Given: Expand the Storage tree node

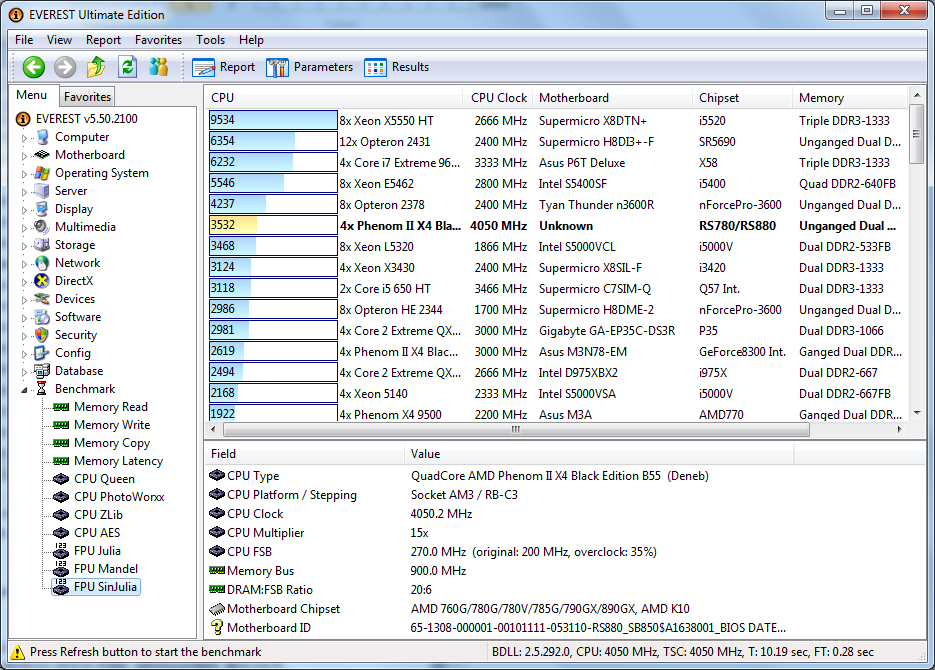Looking at the screenshot, I should point(24,246).
